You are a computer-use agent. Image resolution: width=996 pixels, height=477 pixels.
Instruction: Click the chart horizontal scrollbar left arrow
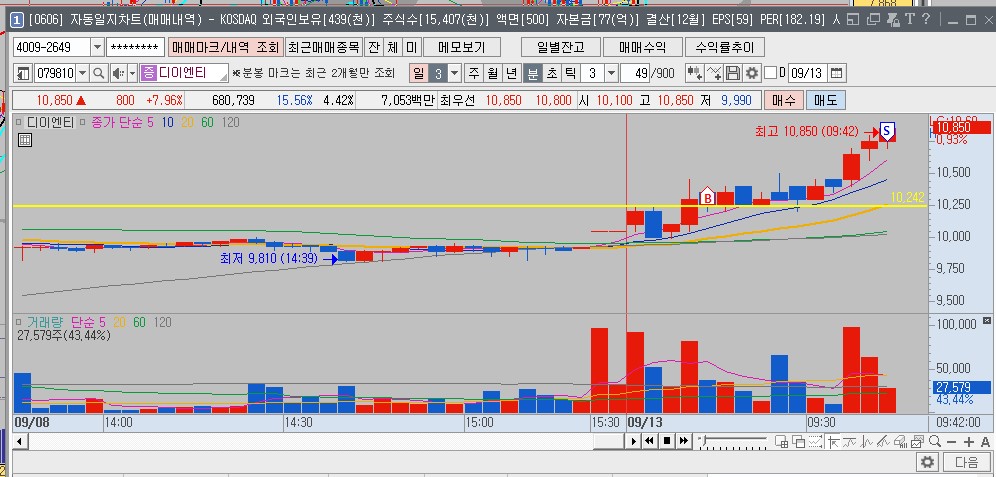point(19,441)
